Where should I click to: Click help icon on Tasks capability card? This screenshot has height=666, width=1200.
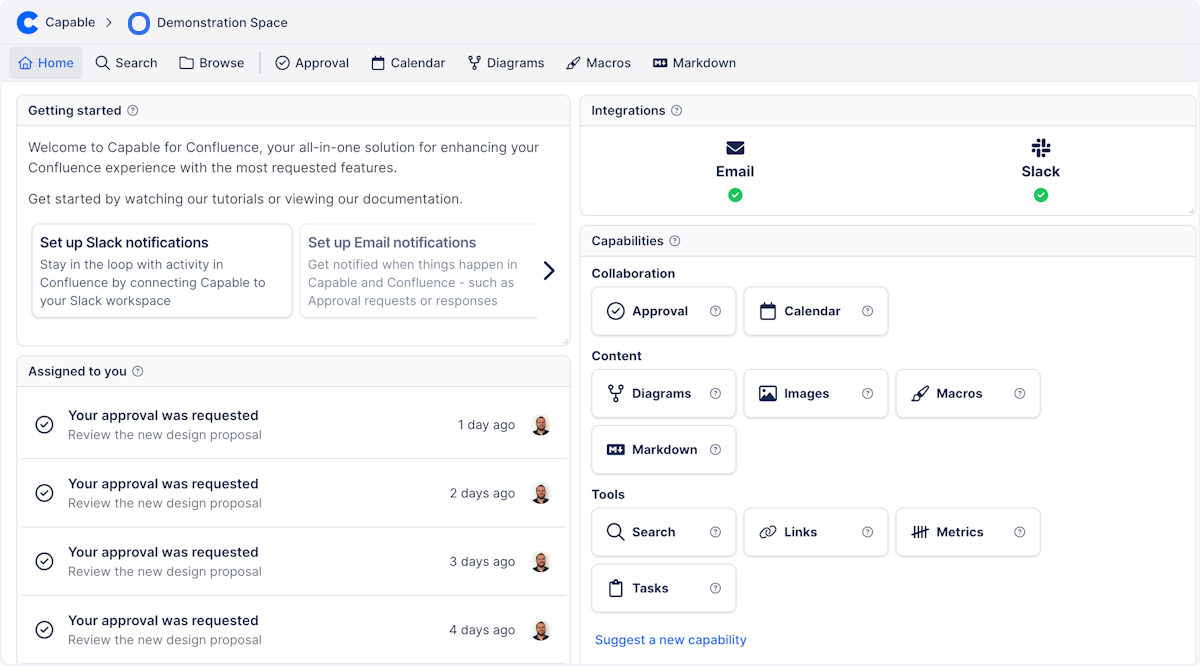(x=715, y=588)
